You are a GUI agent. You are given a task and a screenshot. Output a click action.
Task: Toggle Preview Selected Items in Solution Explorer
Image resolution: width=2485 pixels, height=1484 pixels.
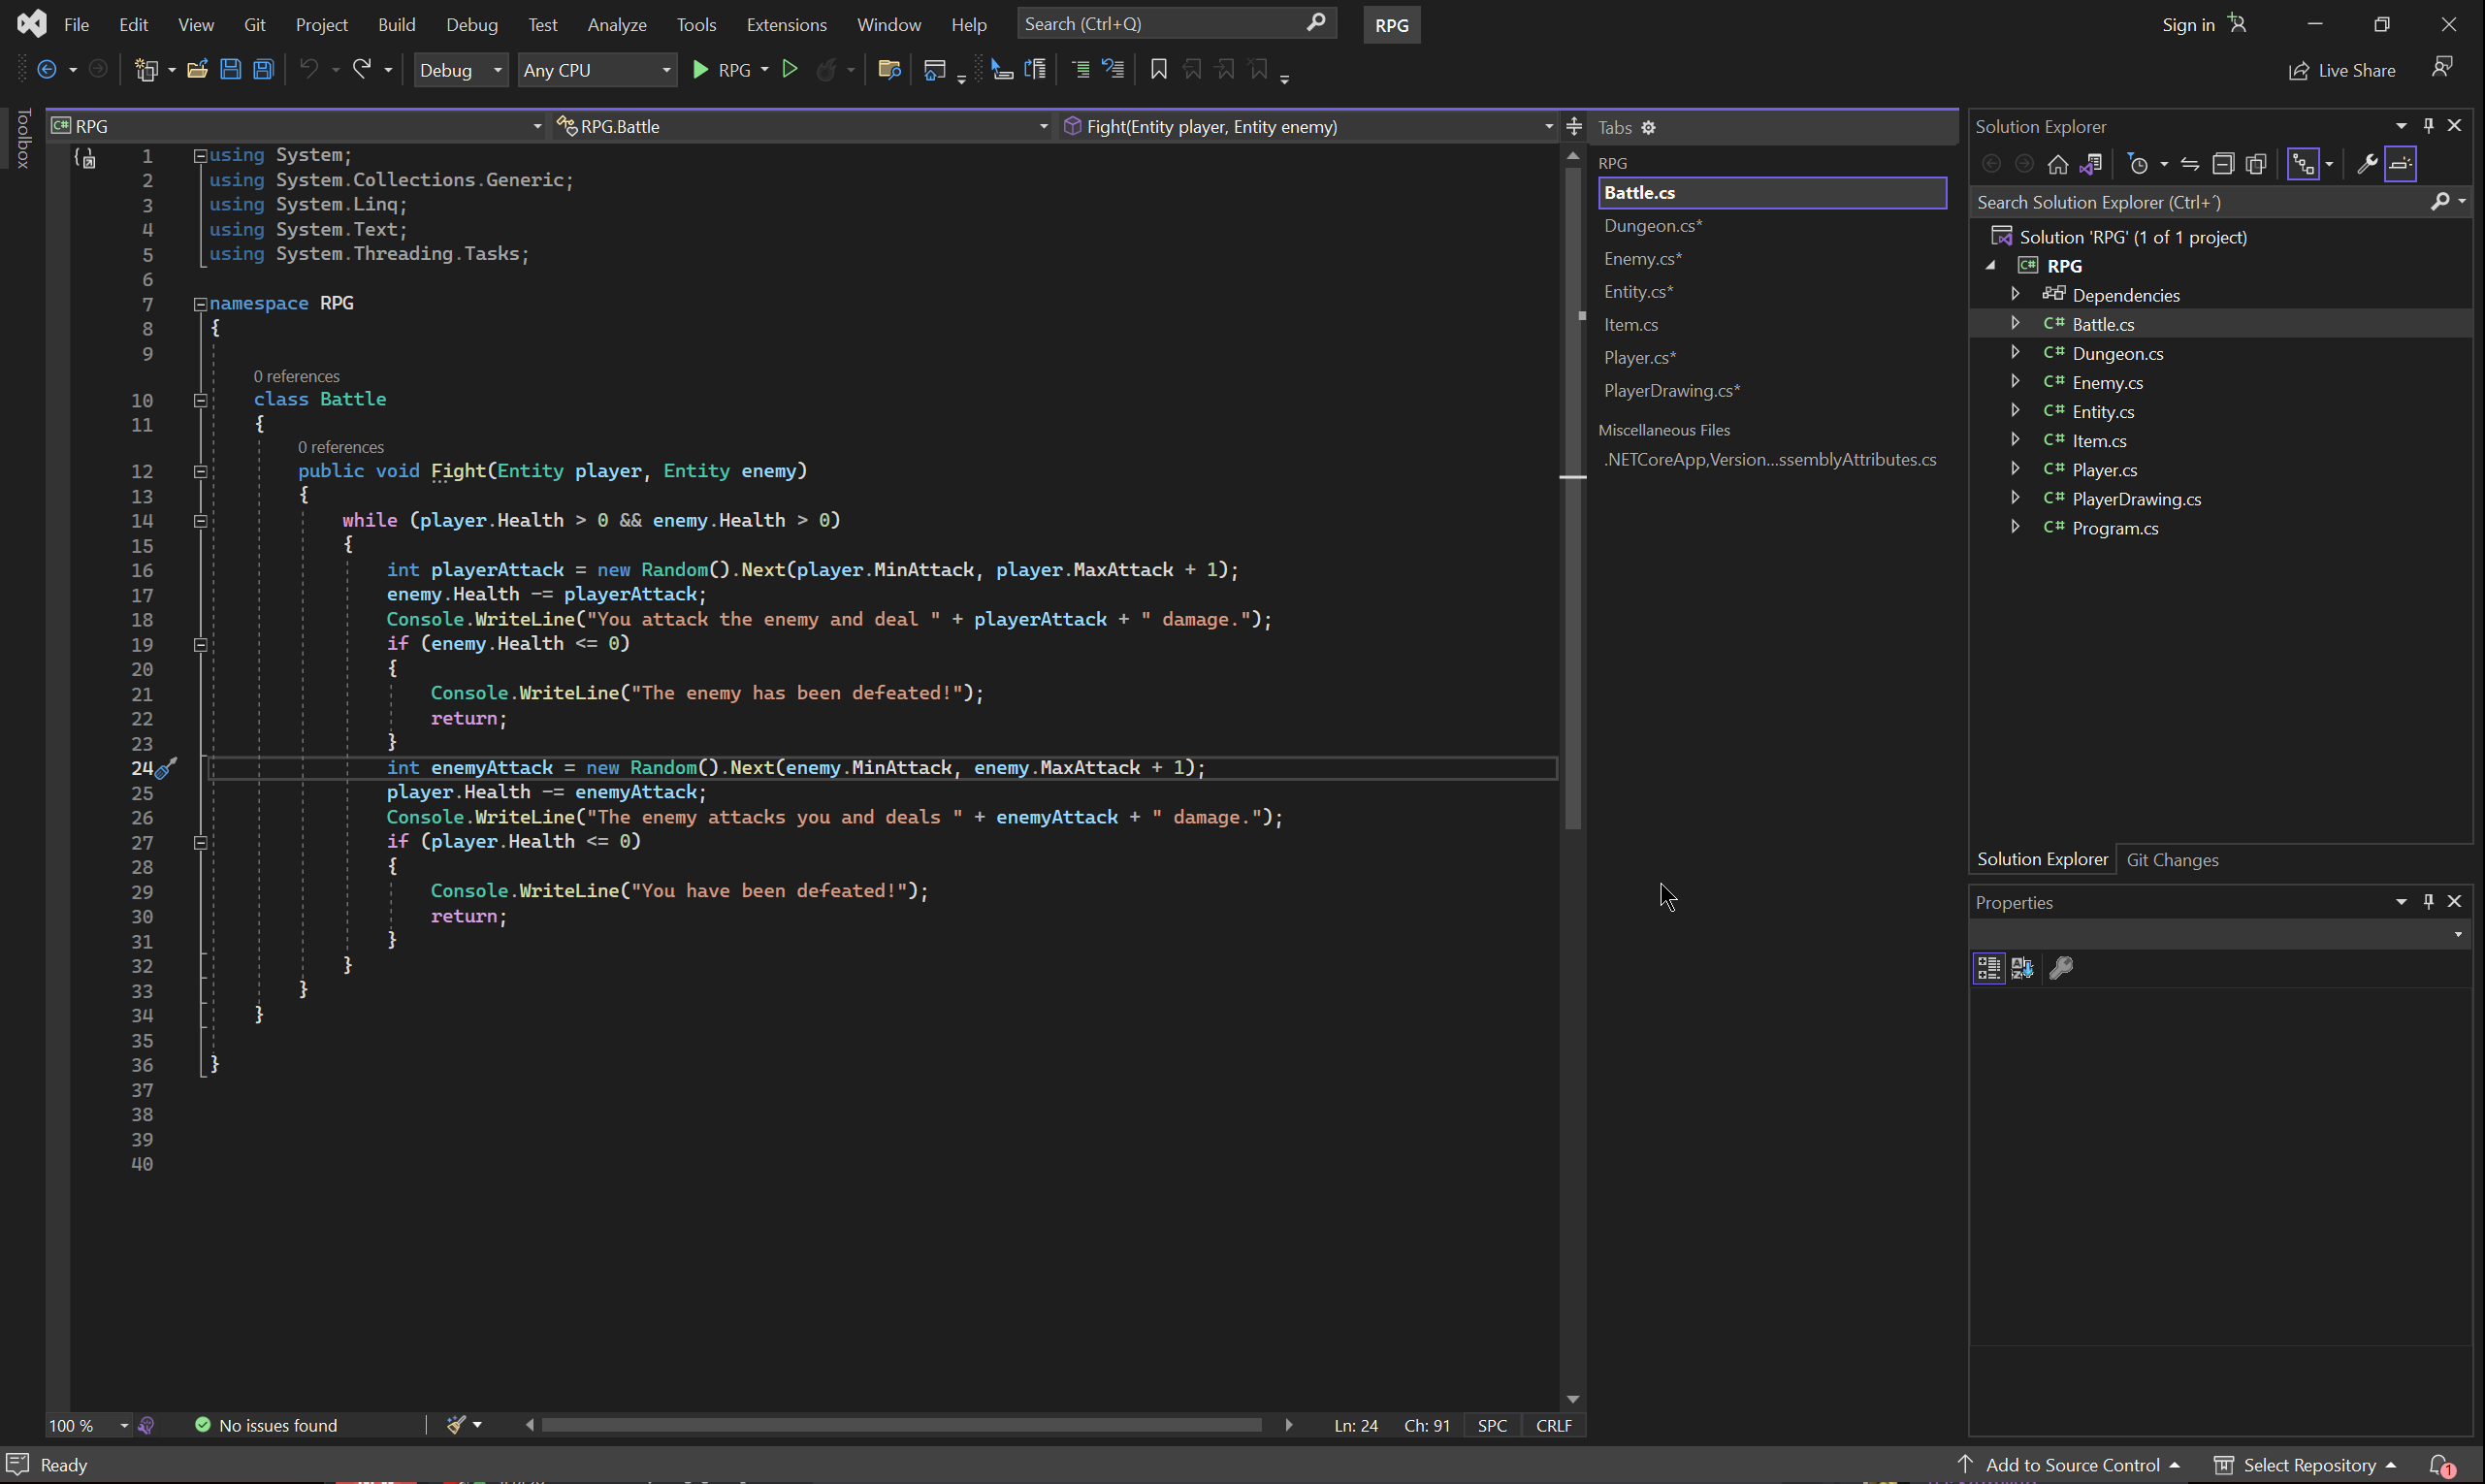coord(2401,165)
